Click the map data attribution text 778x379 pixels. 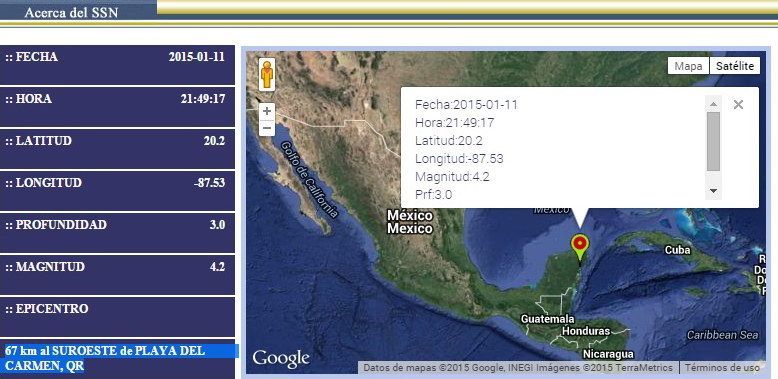click(x=518, y=368)
